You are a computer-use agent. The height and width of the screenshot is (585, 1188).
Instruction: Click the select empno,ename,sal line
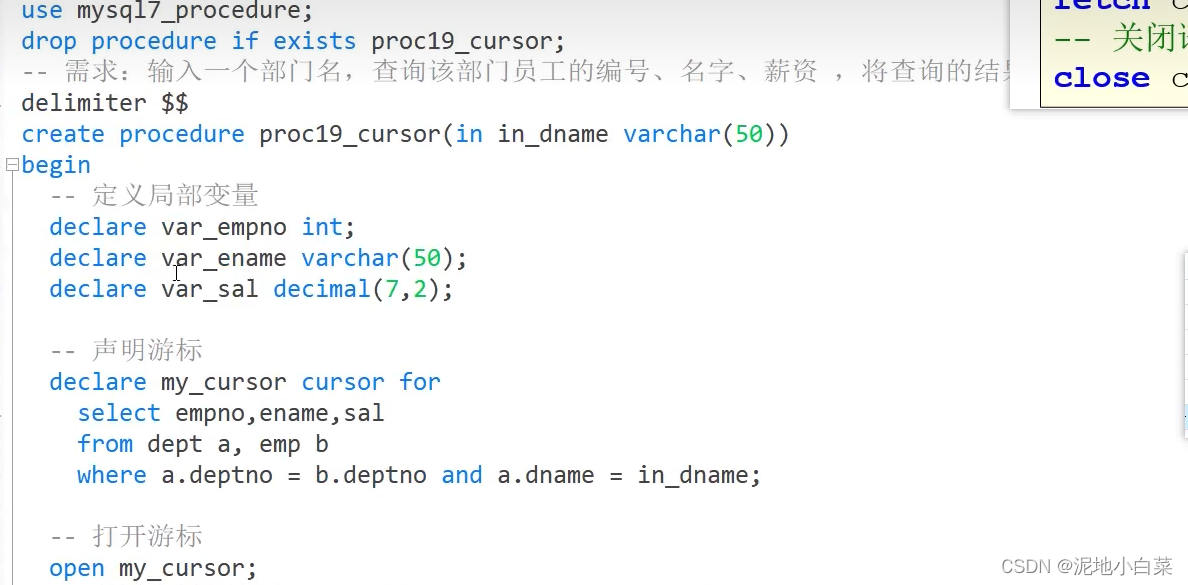coord(230,413)
